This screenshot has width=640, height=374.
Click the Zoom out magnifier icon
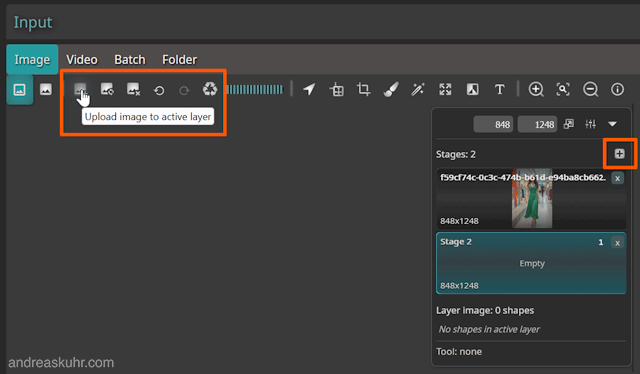pos(590,89)
